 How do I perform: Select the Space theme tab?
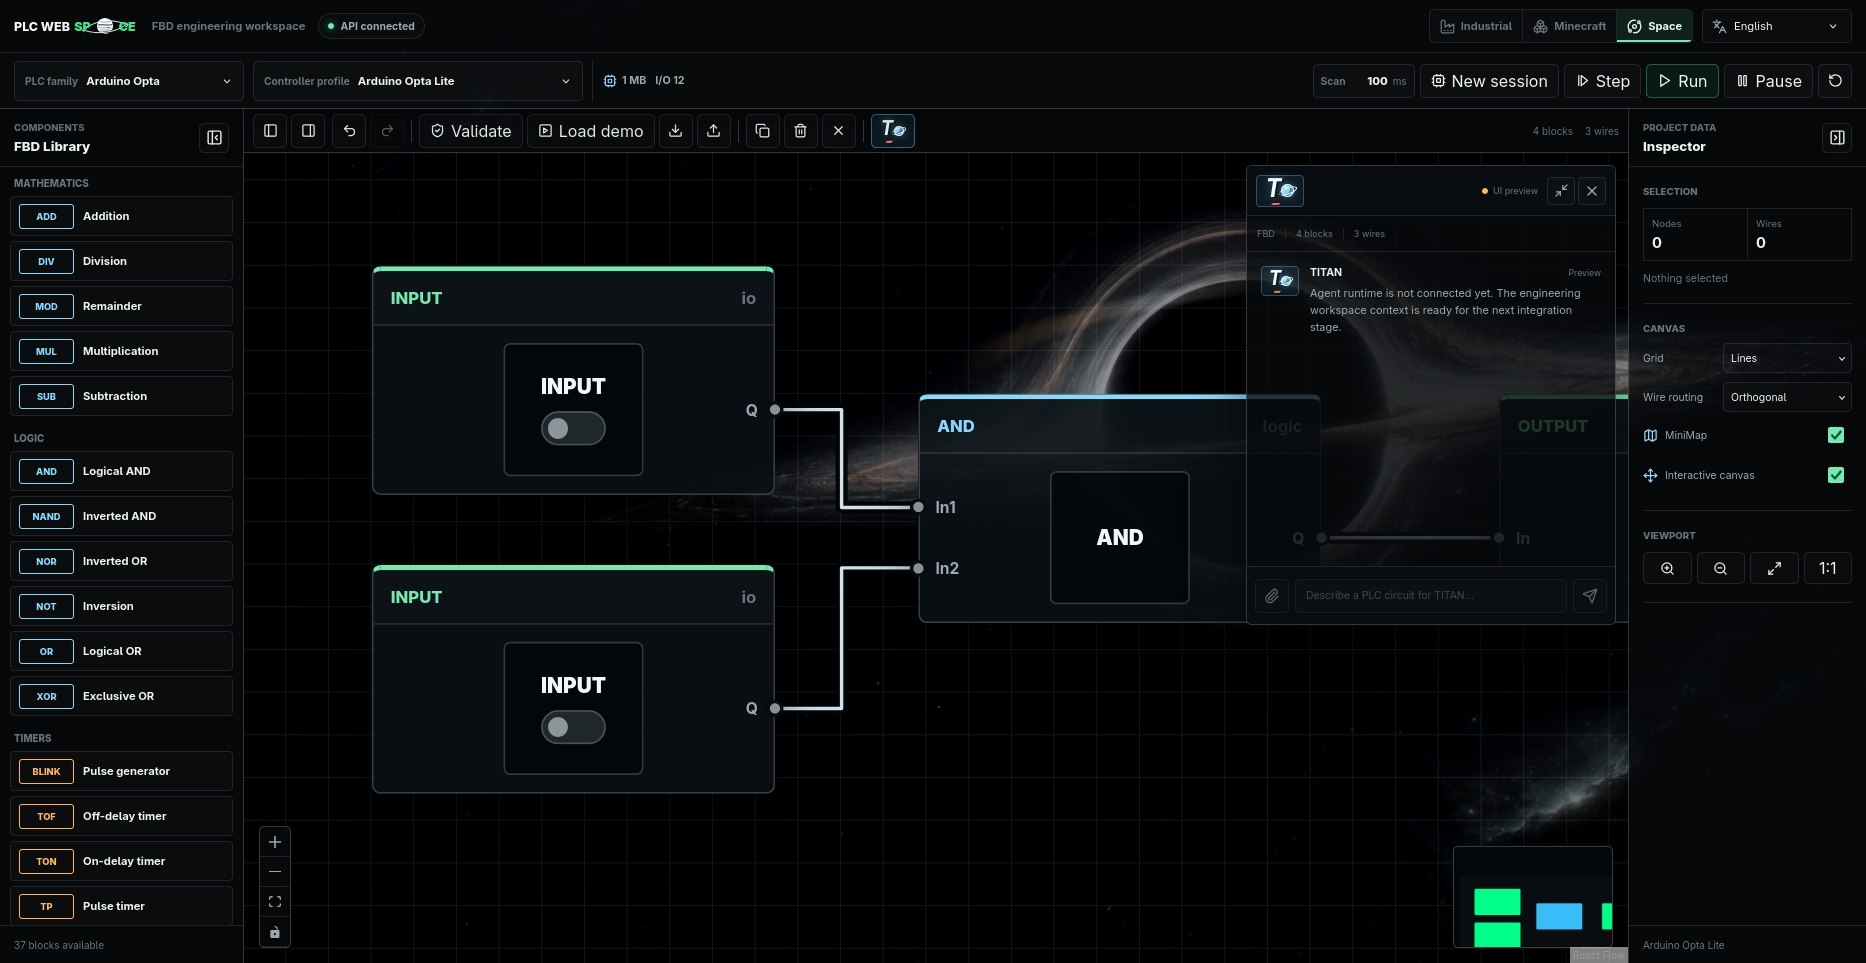(x=1654, y=26)
